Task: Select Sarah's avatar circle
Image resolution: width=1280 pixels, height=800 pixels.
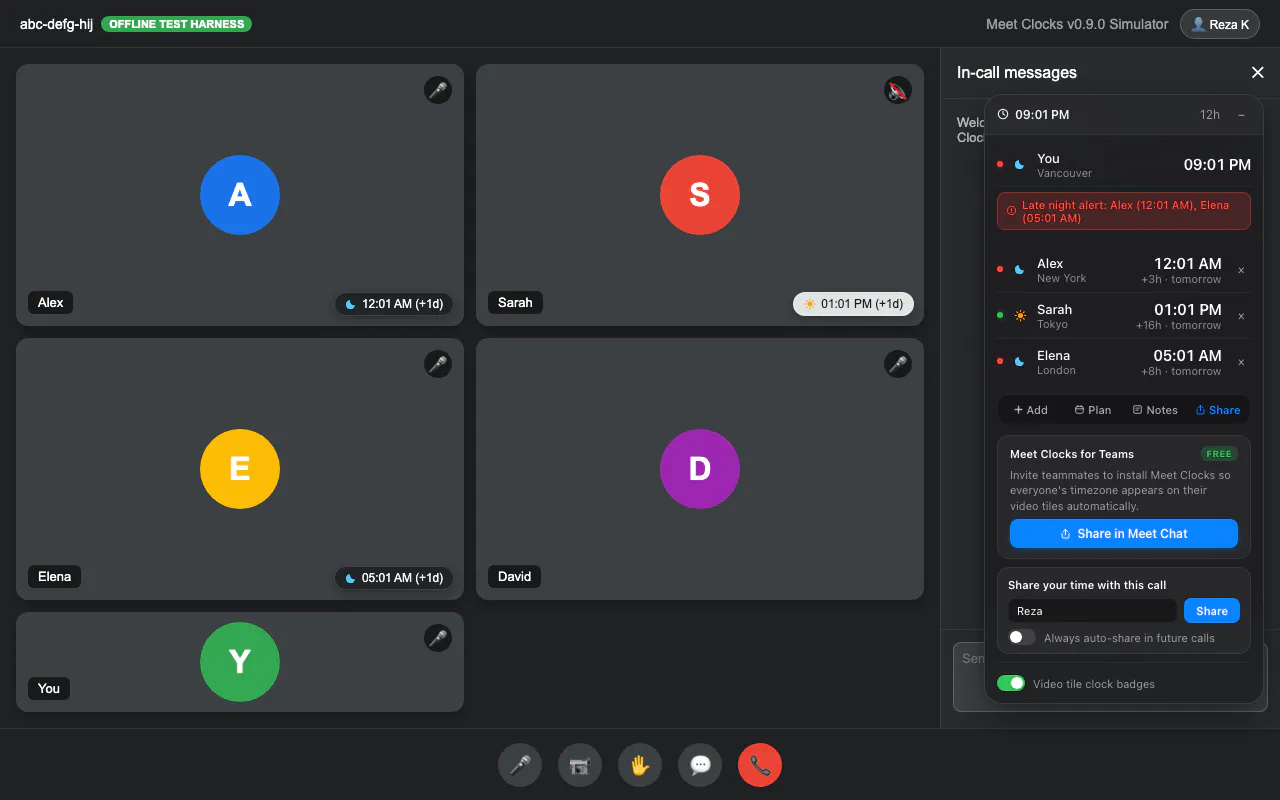Action: click(700, 195)
